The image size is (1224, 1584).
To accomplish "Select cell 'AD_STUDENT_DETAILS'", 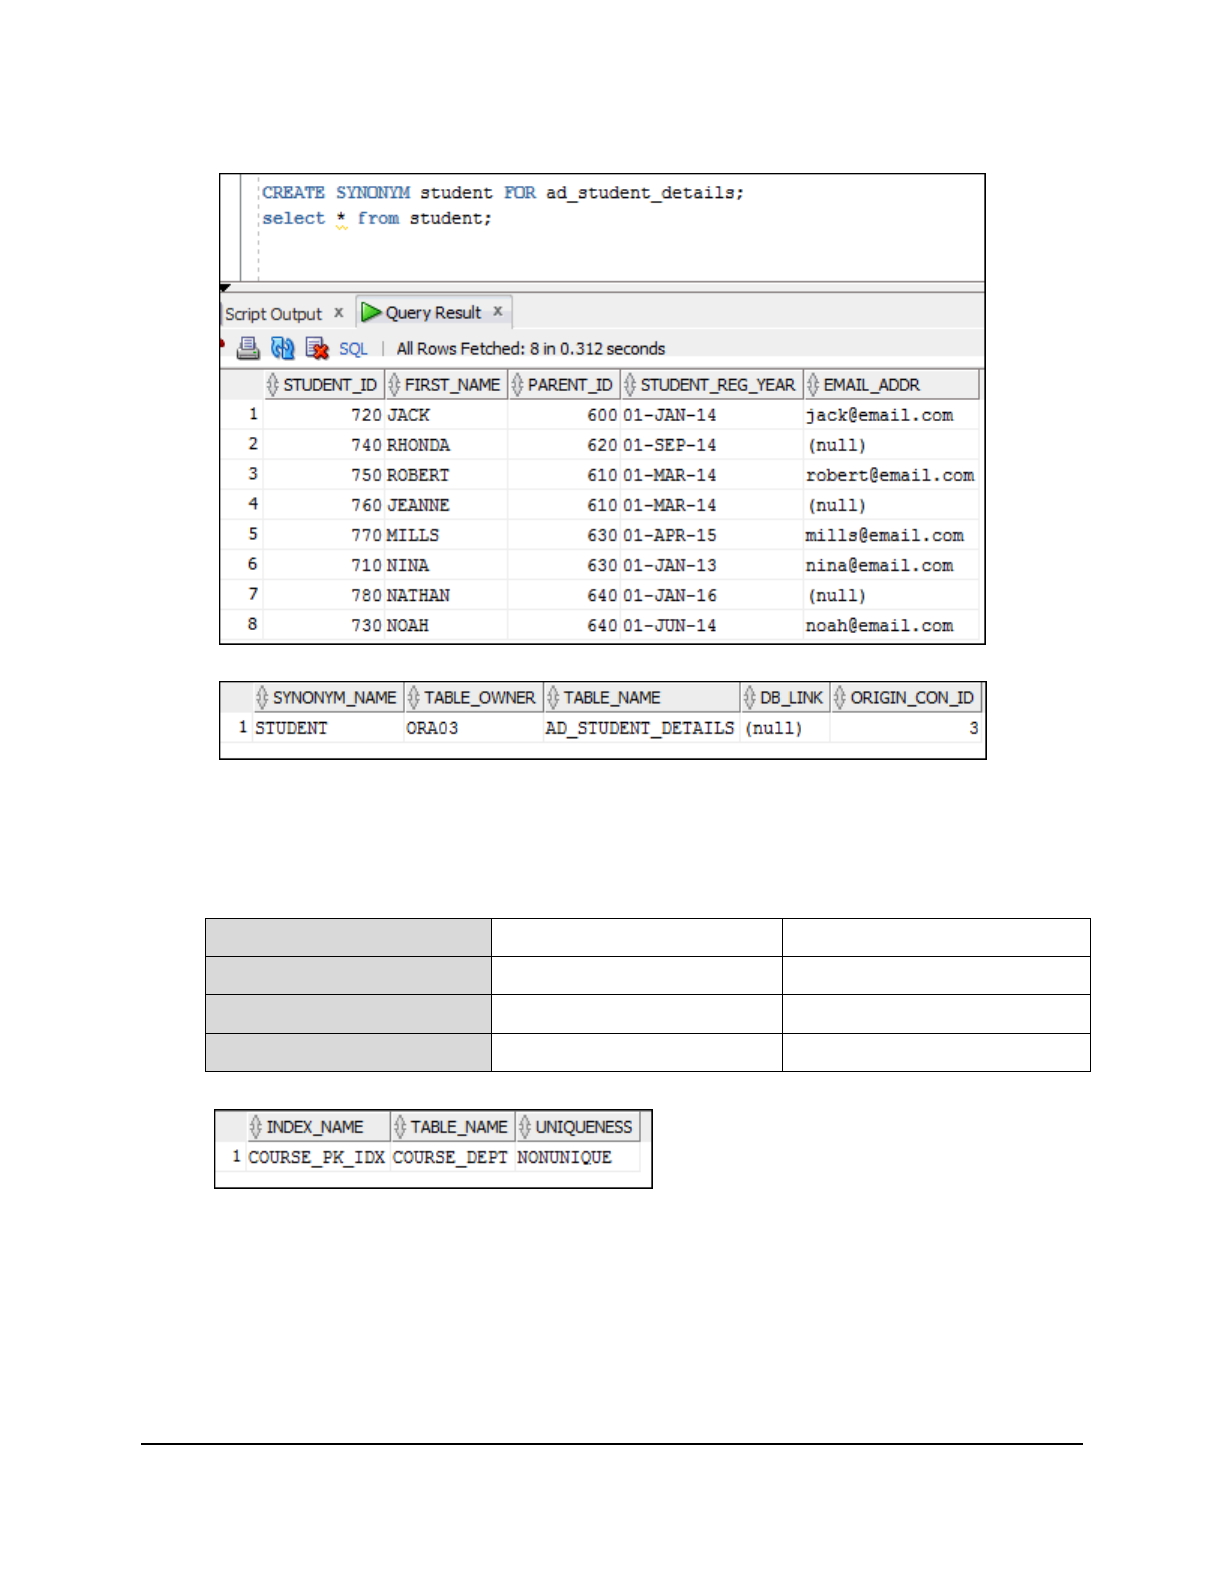I will pos(640,728).
